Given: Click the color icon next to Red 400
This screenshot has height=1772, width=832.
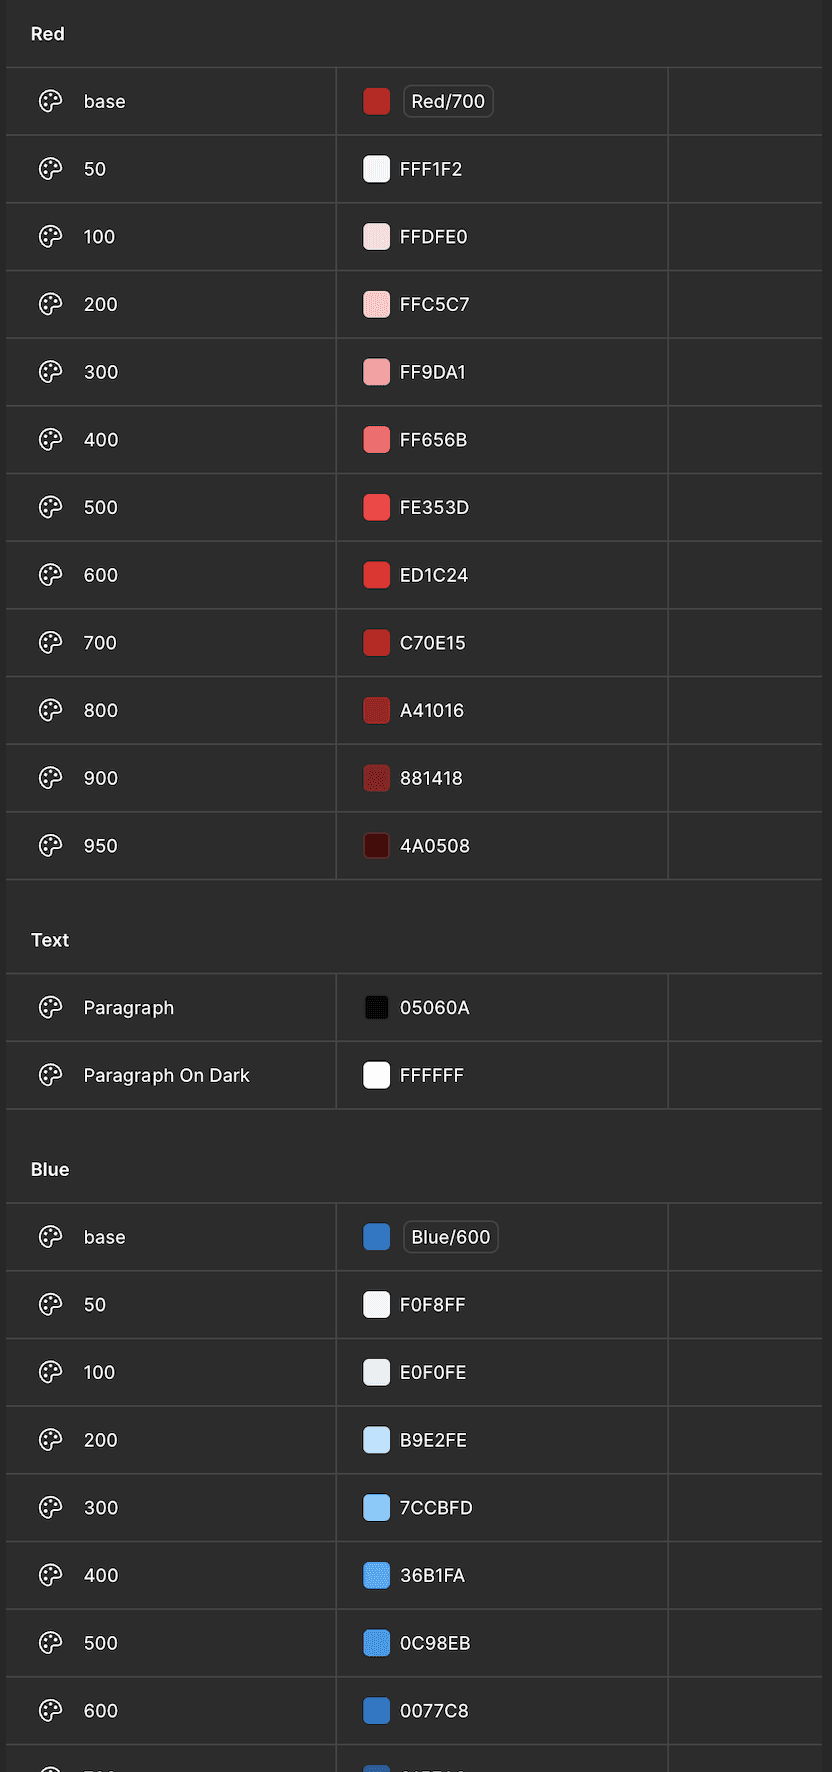Looking at the screenshot, I should [50, 439].
